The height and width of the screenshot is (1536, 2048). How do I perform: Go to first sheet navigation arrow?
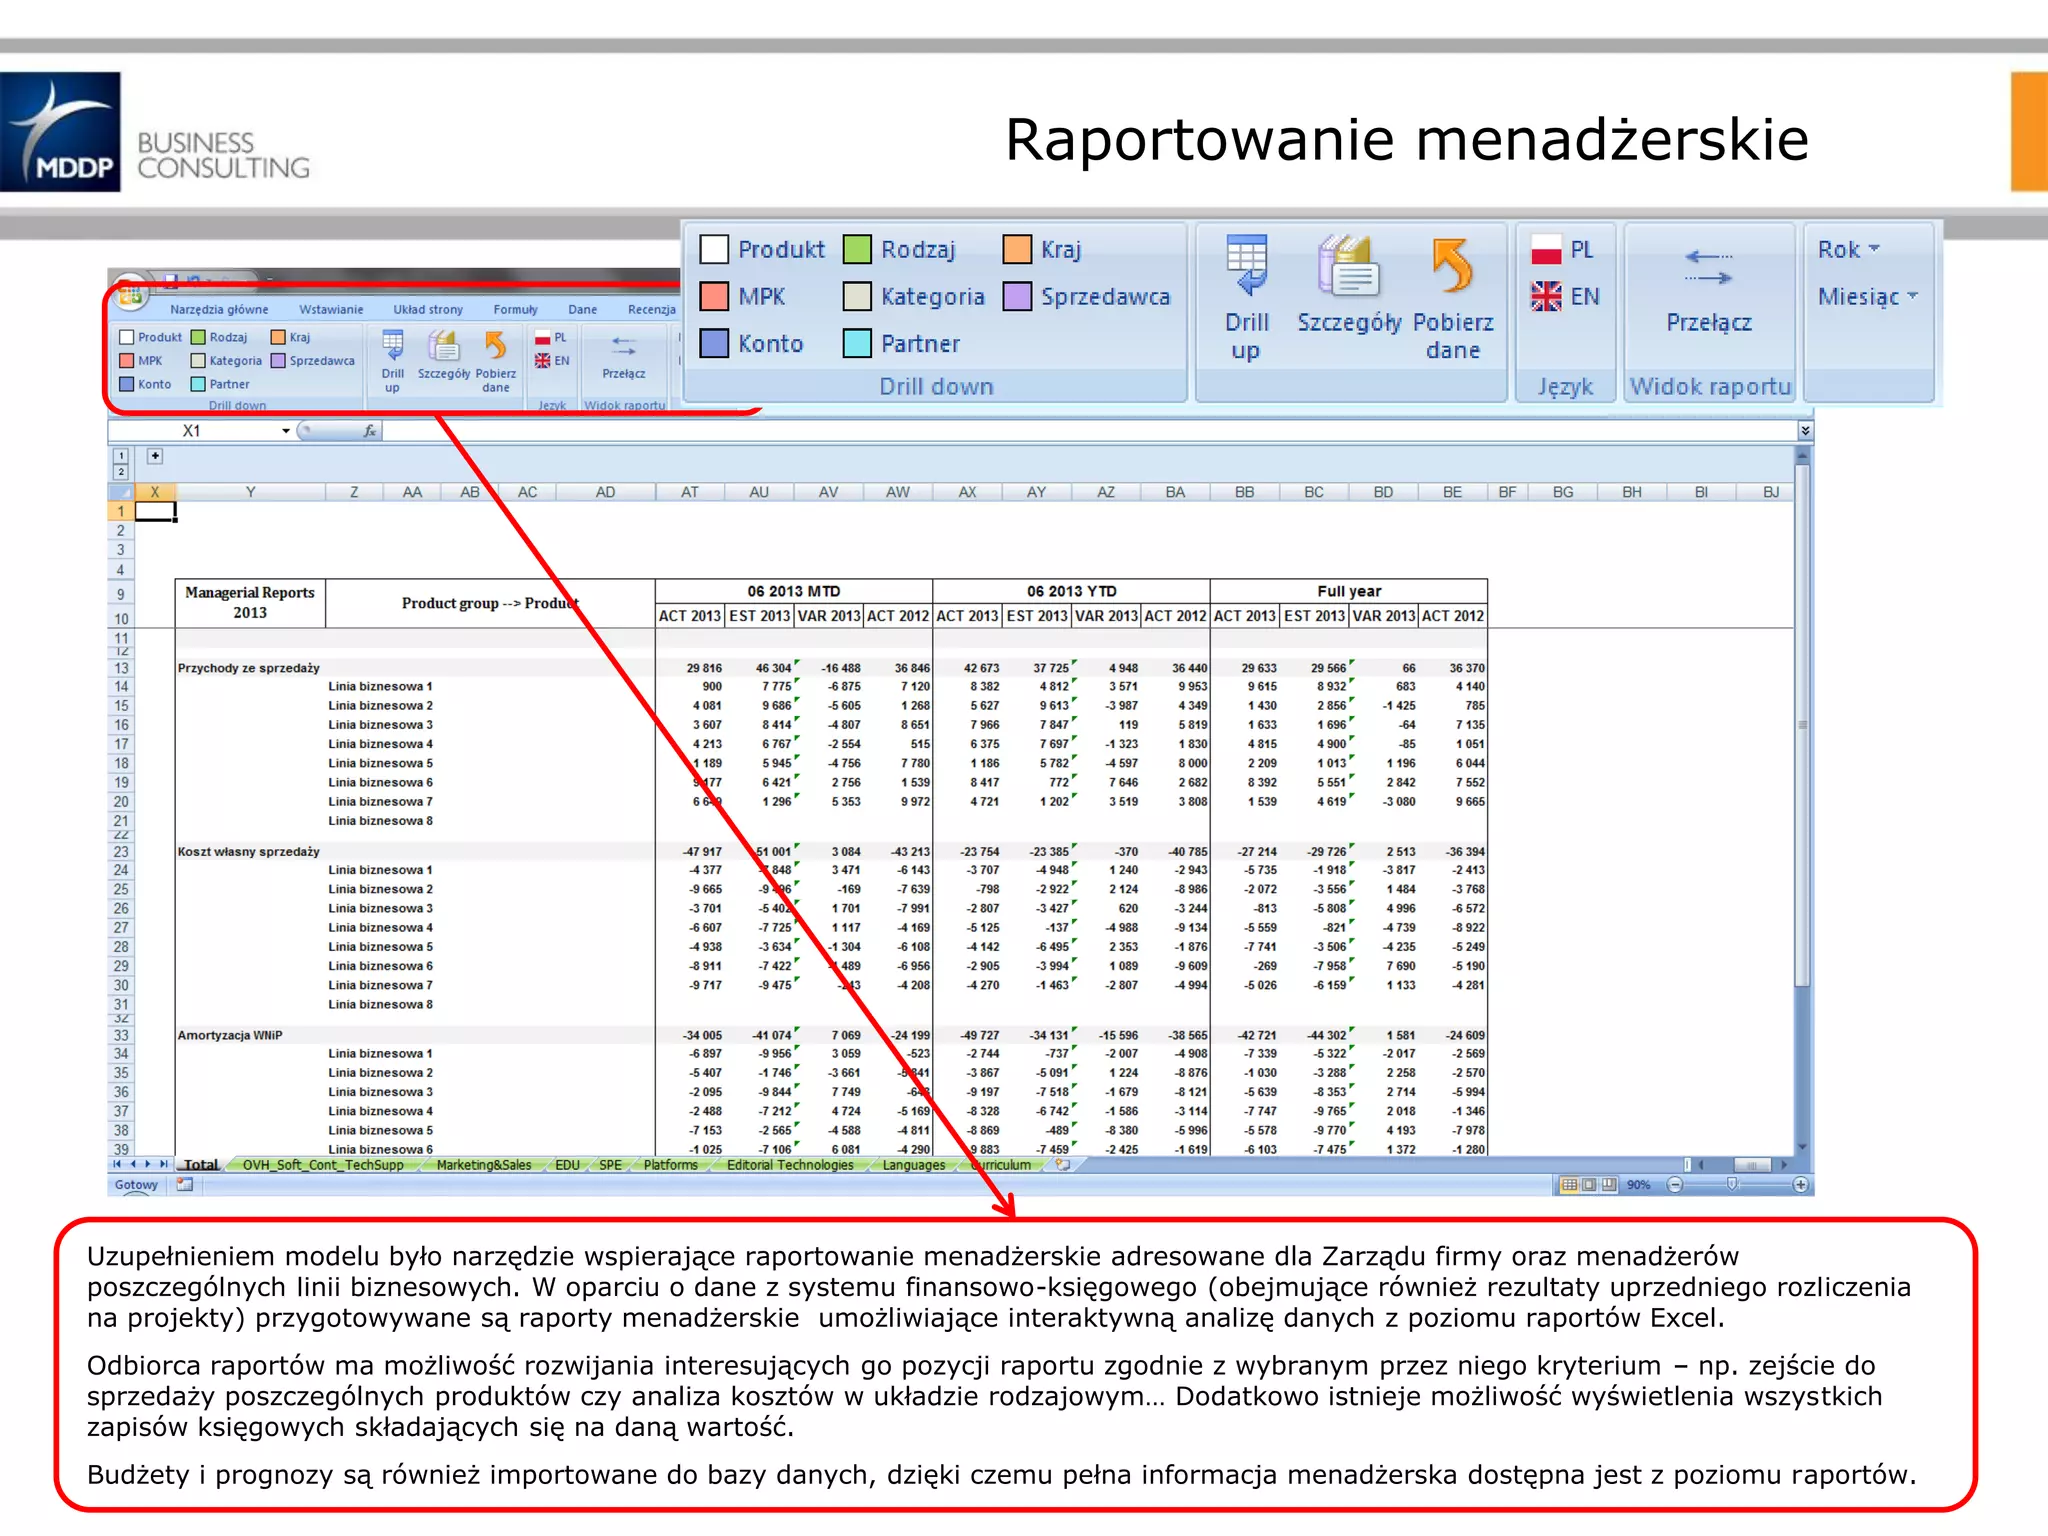coord(117,1164)
